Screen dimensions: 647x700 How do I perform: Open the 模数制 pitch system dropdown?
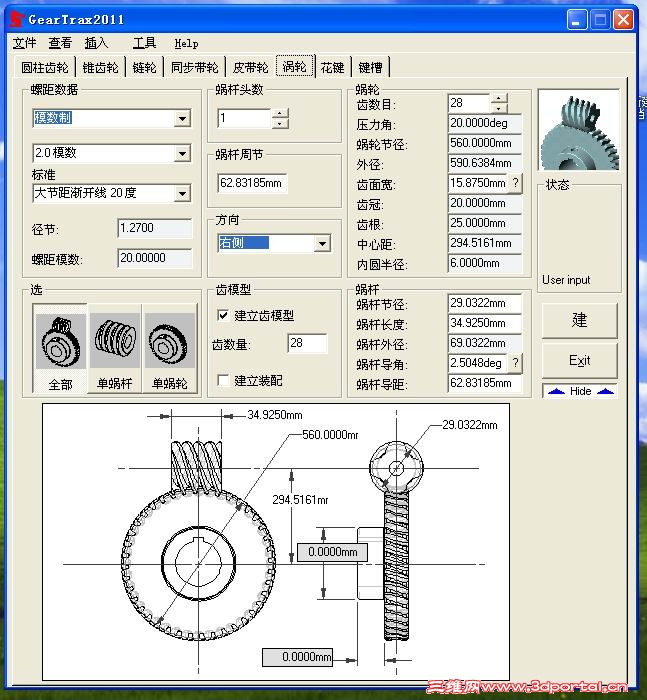pyautogui.click(x=182, y=119)
